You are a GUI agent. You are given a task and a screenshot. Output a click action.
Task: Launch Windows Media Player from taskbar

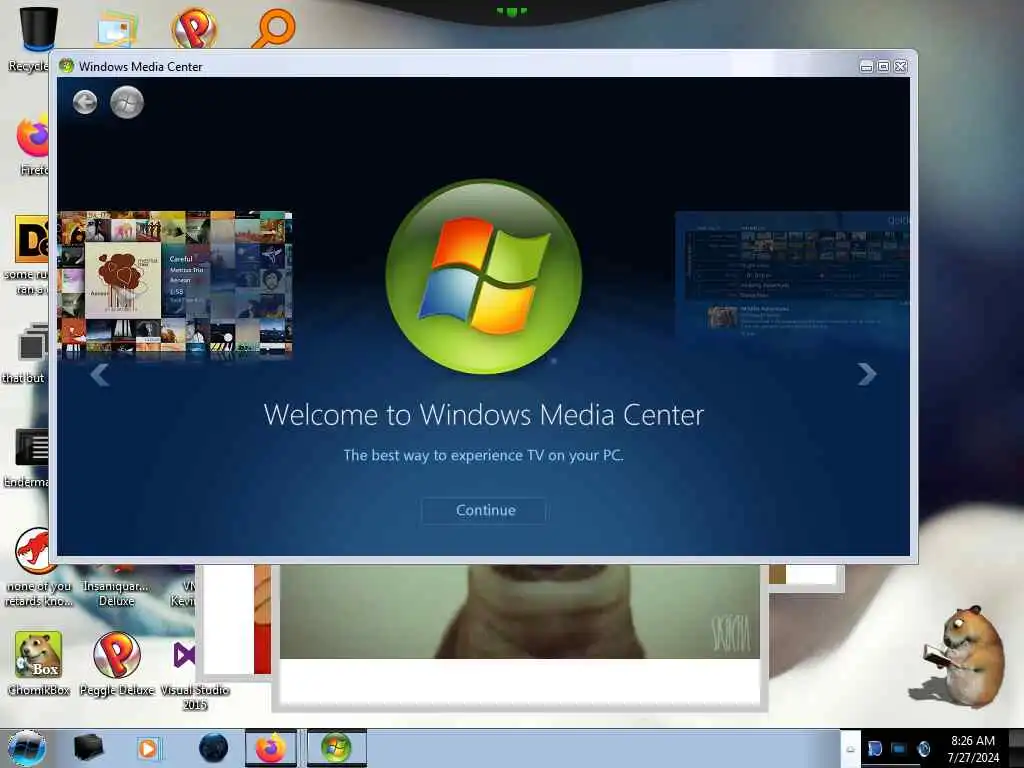click(x=148, y=748)
